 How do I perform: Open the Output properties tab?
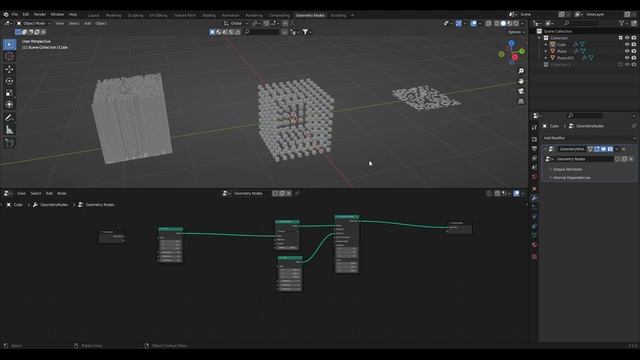point(534,149)
